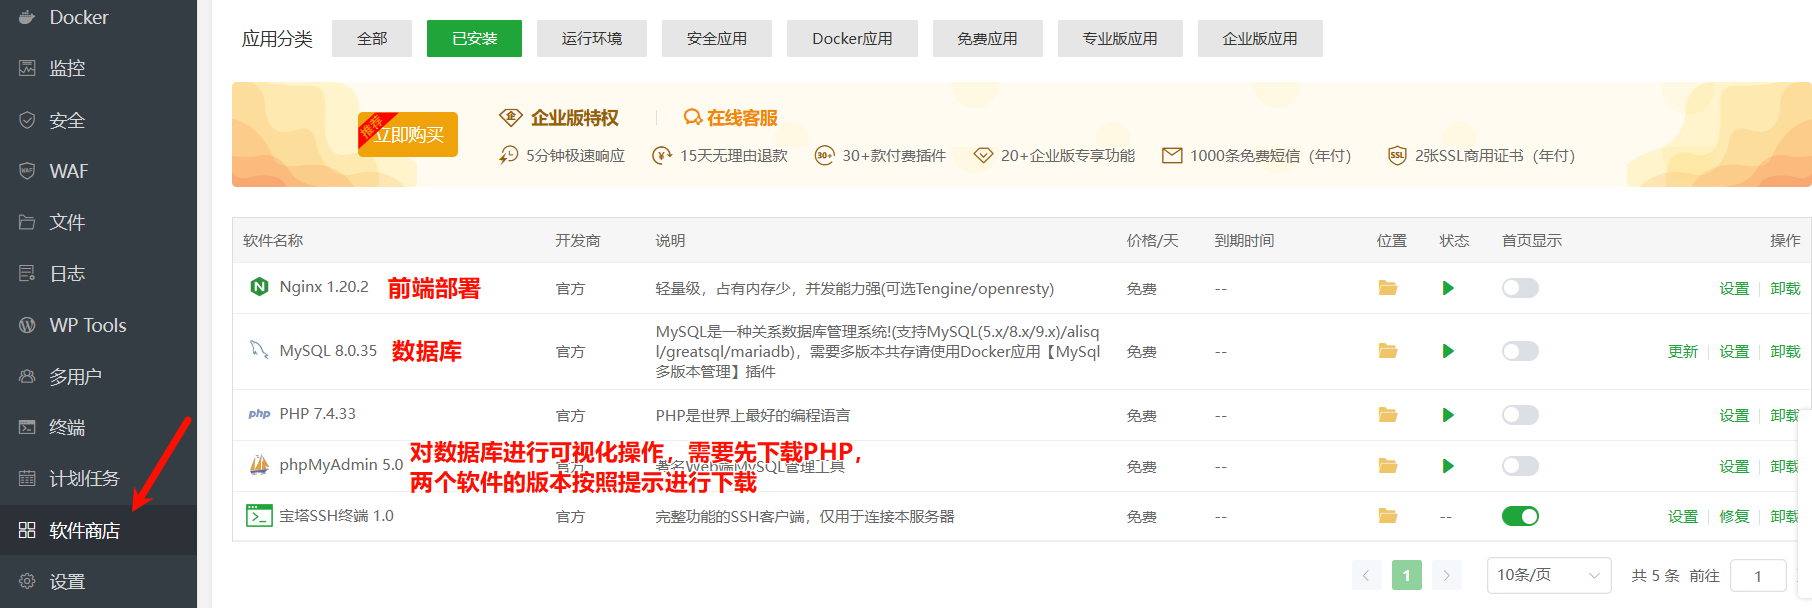Select the 安全应用 category tab
This screenshot has height=608, width=1812.
717,38
